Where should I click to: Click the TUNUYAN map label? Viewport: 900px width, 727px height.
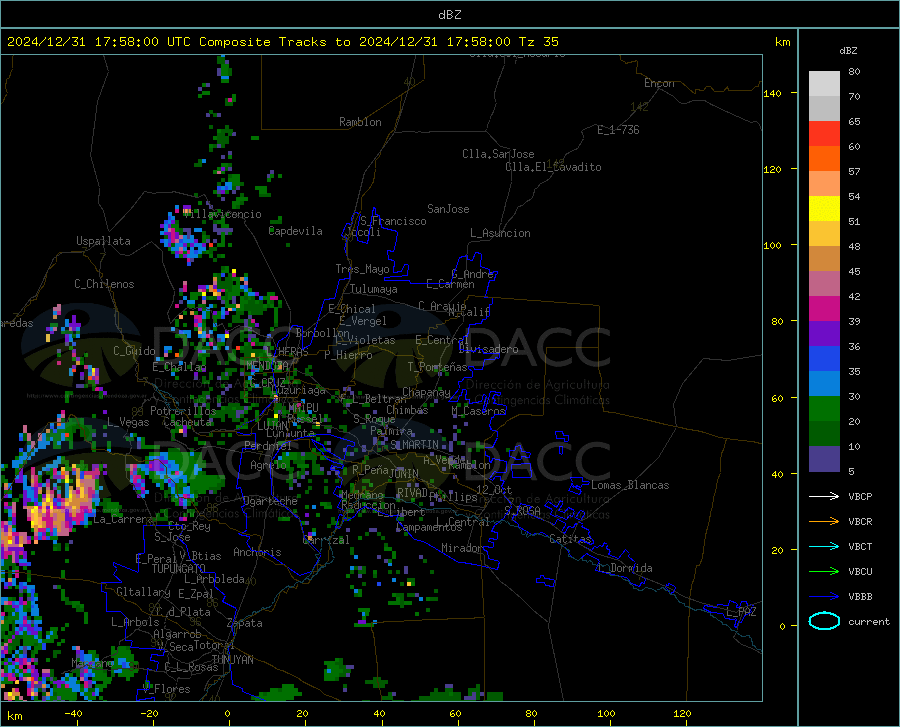pos(232,660)
